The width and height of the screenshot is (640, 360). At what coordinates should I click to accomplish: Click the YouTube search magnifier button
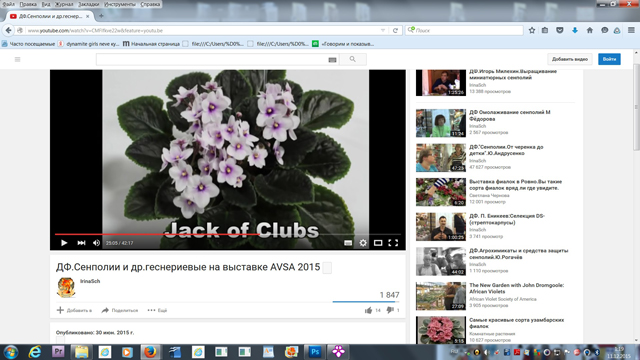[353, 60]
